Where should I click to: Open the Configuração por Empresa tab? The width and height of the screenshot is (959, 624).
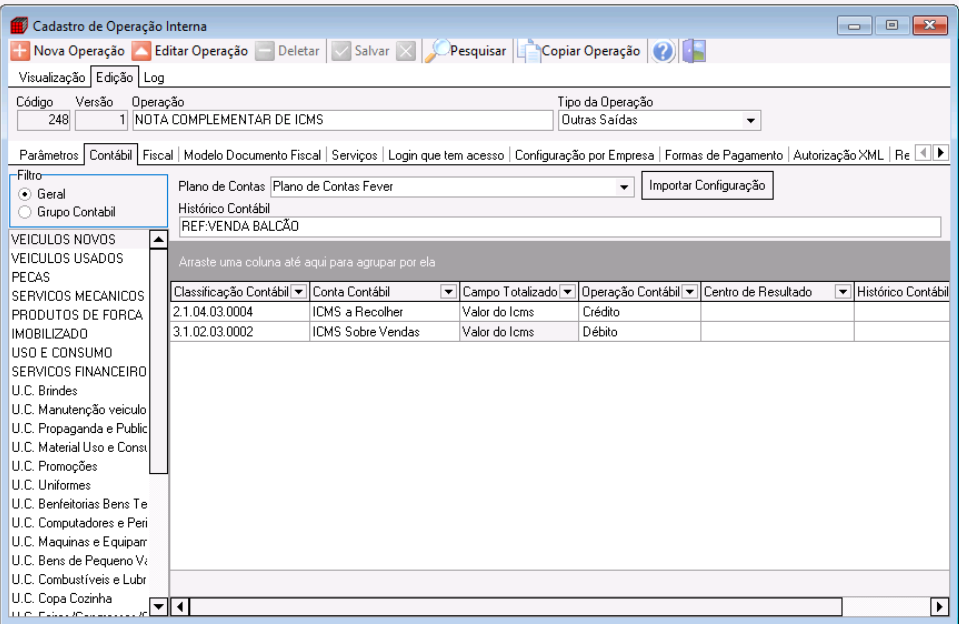point(584,155)
